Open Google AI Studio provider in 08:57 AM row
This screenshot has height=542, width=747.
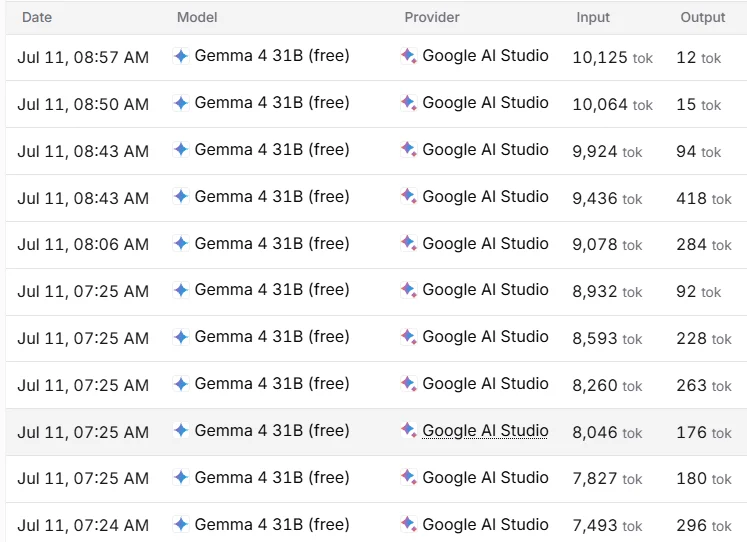point(485,56)
